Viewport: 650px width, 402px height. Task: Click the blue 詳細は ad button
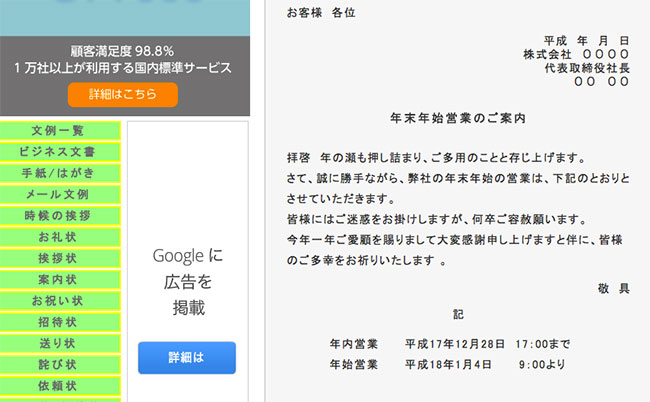(187, 357)
